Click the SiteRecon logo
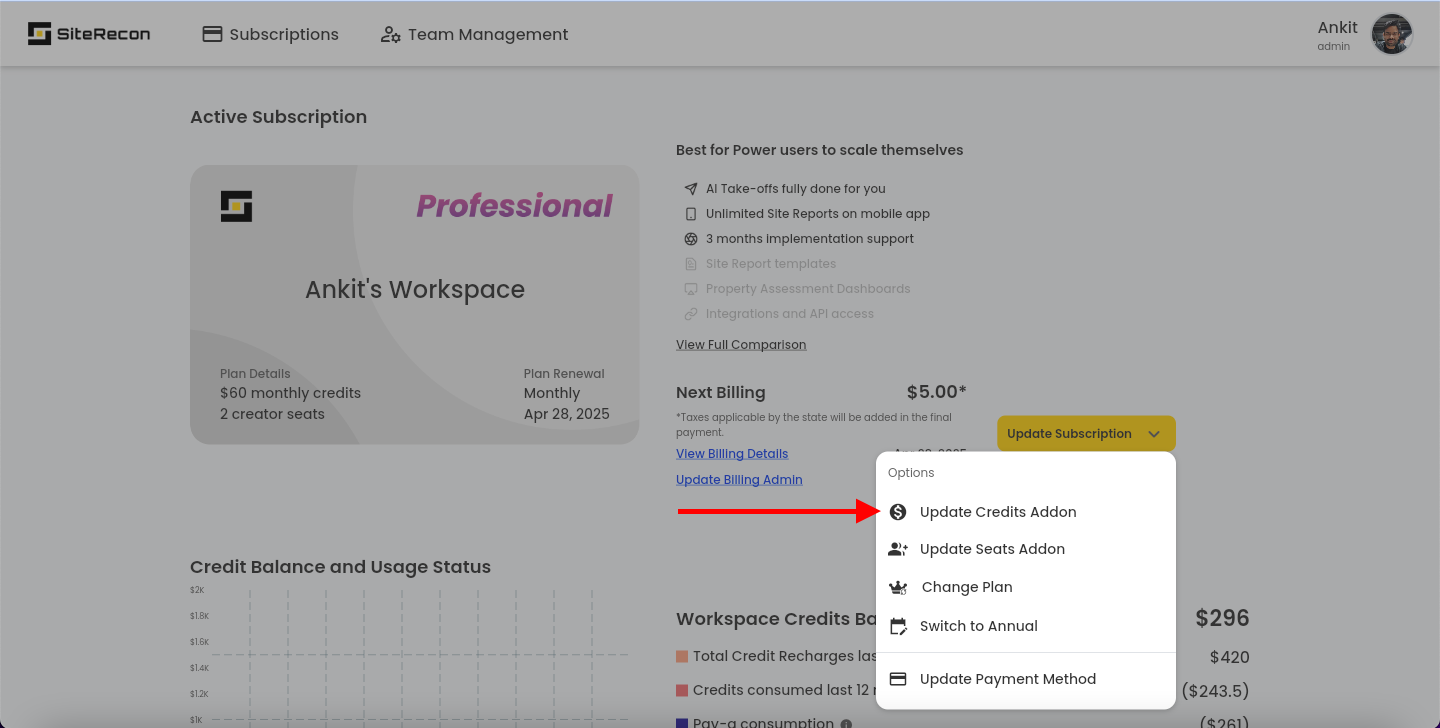The height and width of the screenshot is (728, 1440). [x=89, y=34]
